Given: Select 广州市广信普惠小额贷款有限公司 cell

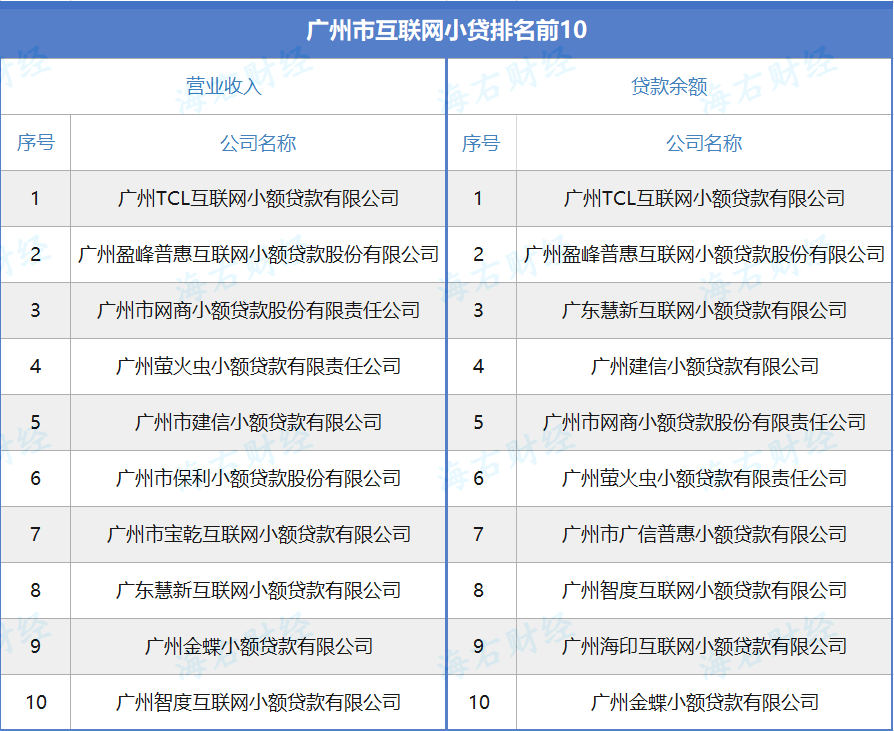Looking at the screenshot, I should pyautogui.click(x=704, y=534).
